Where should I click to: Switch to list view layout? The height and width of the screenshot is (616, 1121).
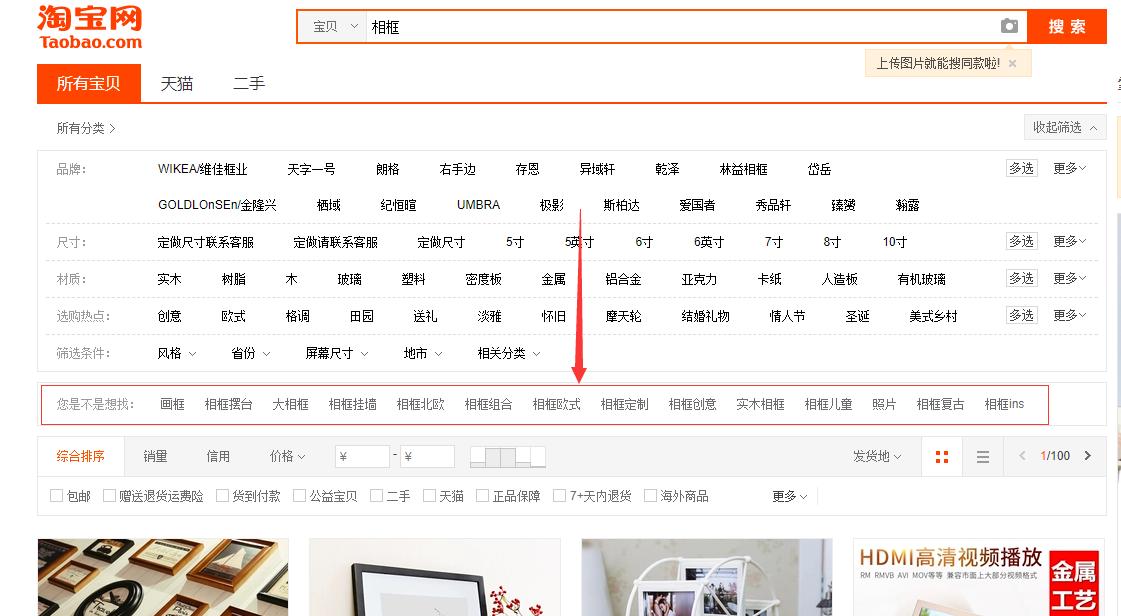(982, 455)
